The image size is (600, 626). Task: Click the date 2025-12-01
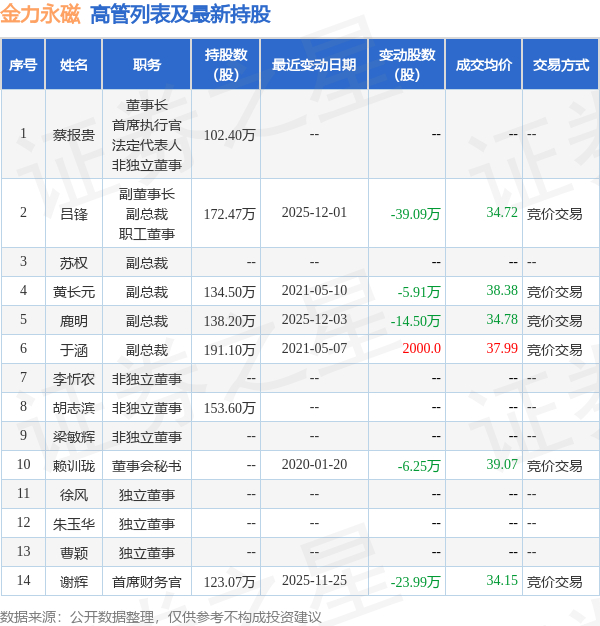tap(314, 212)
